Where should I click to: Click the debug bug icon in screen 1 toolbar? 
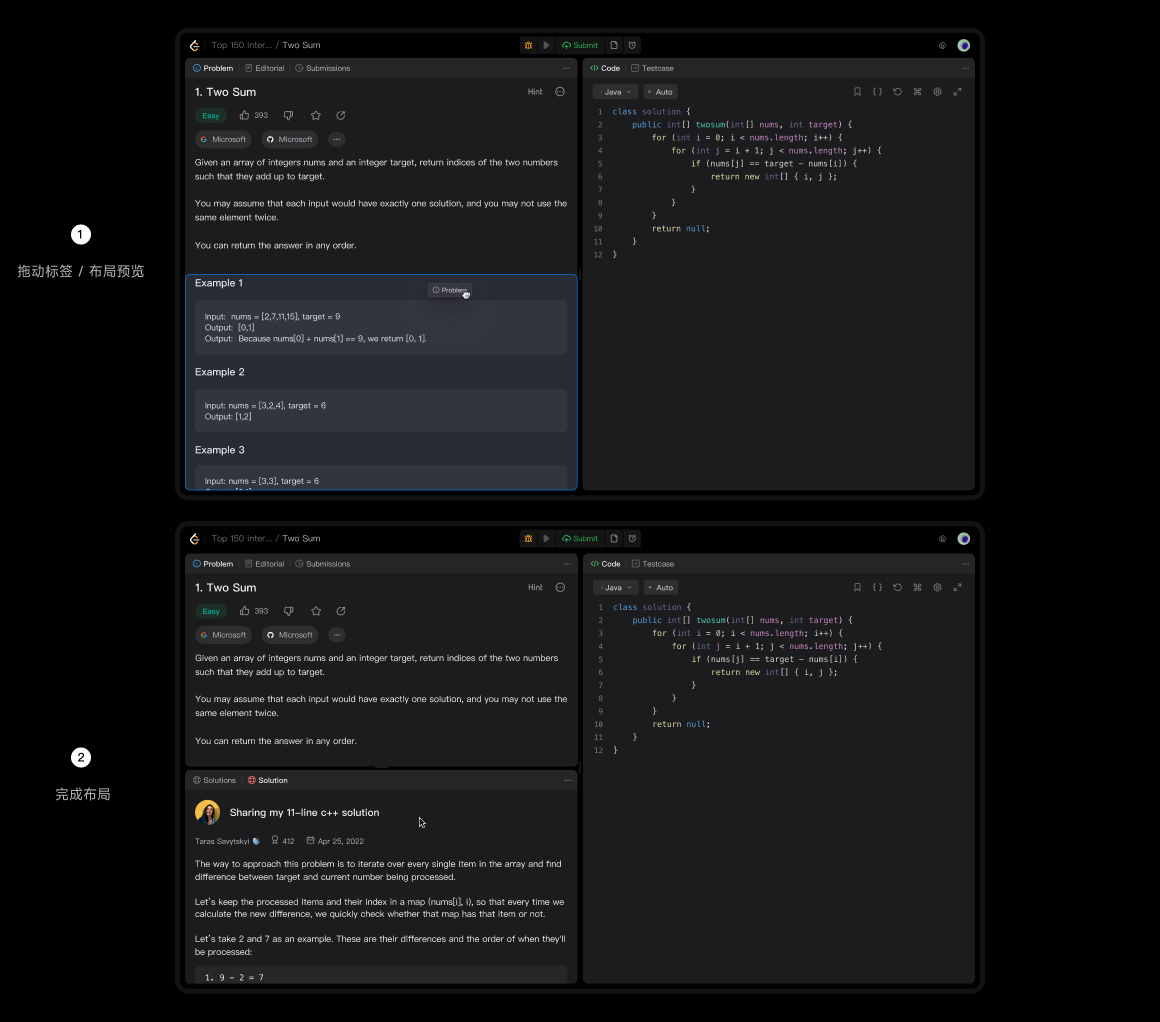(x=528, y=45)
